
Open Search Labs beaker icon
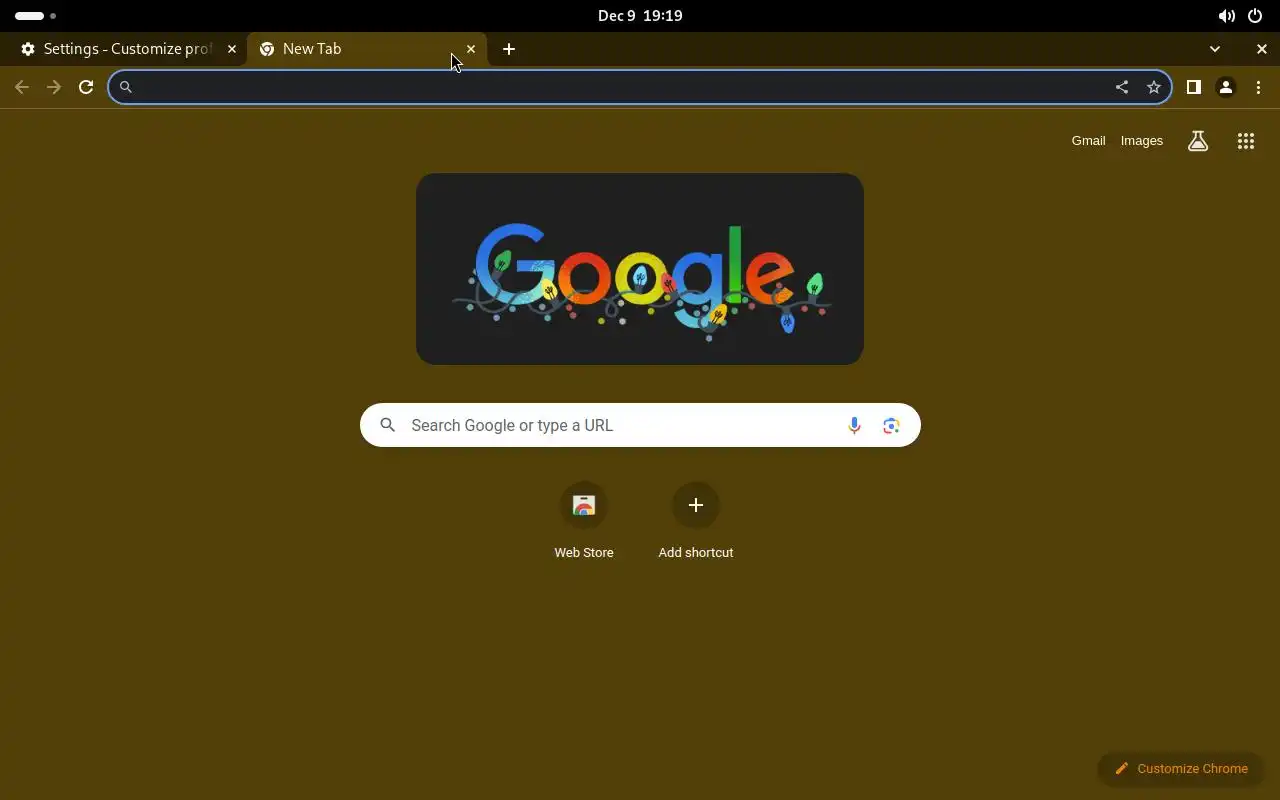pos(1198,141)
